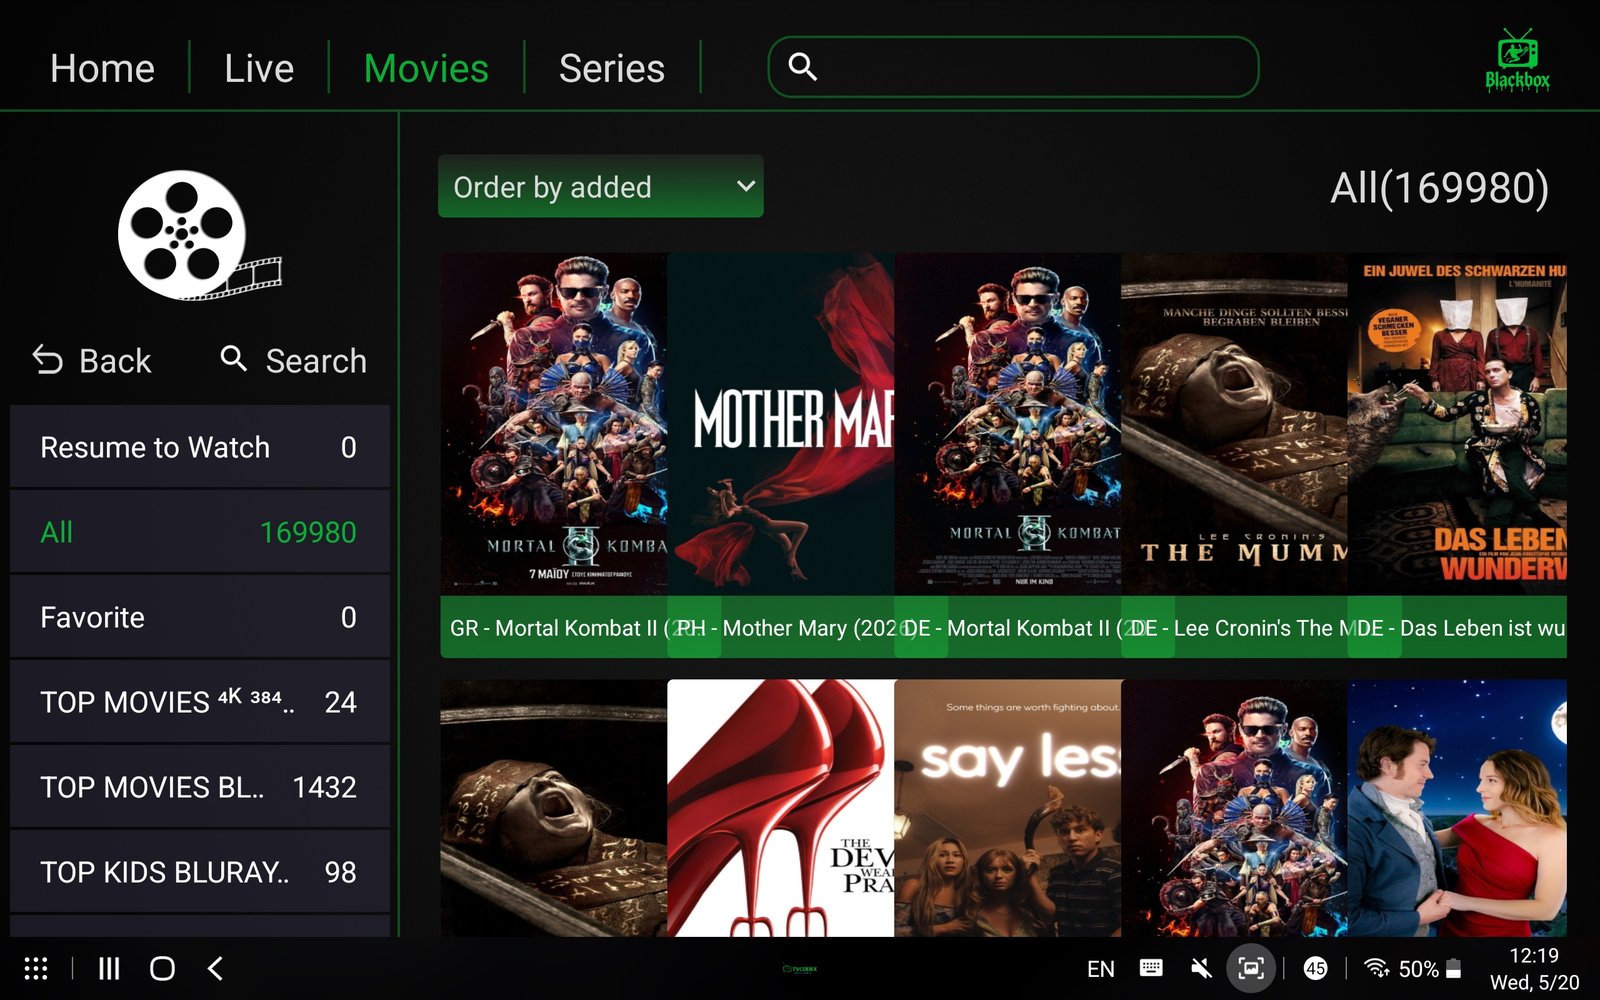Open DE - Mortal Kombat II poster
The height and width of the screenshot is (1000, 1600).
click(x=1008, y=425)
